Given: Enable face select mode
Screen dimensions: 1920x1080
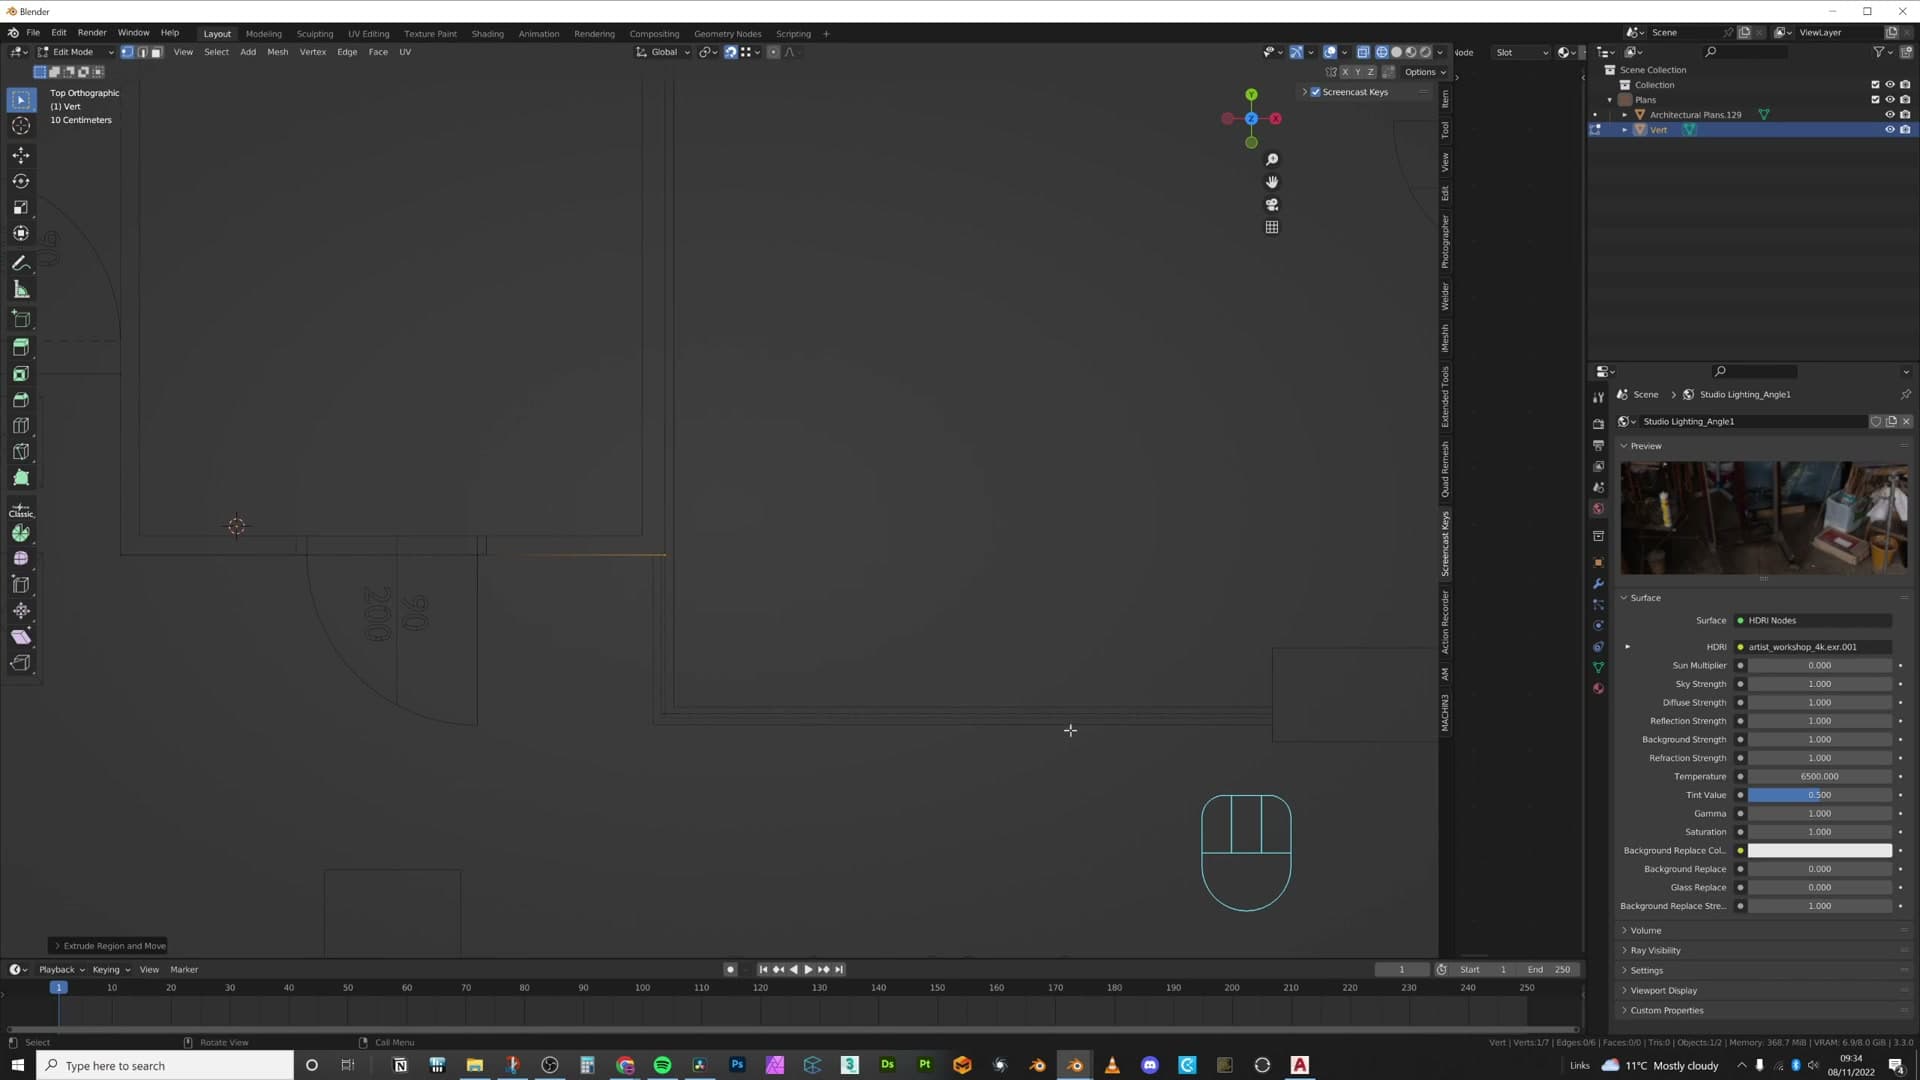Looking at the screenshot, I should click(157, 52).
